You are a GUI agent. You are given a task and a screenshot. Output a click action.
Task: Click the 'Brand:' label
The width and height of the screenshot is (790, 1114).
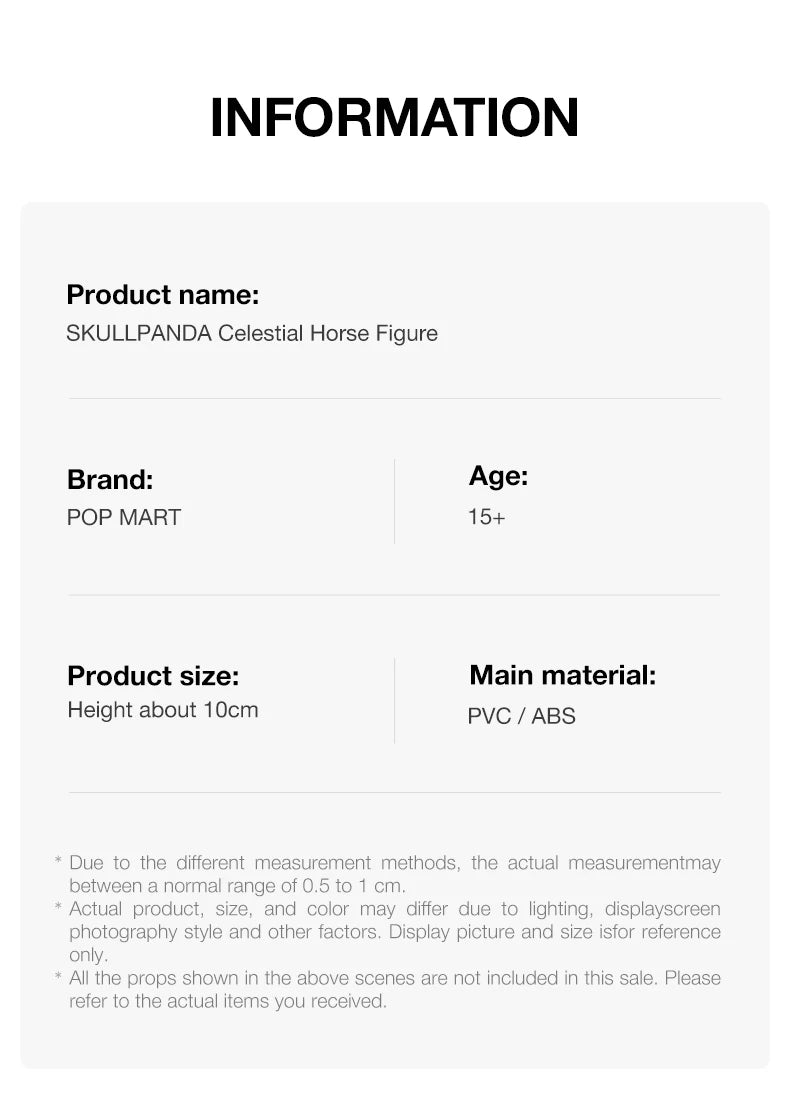point(110,480)
